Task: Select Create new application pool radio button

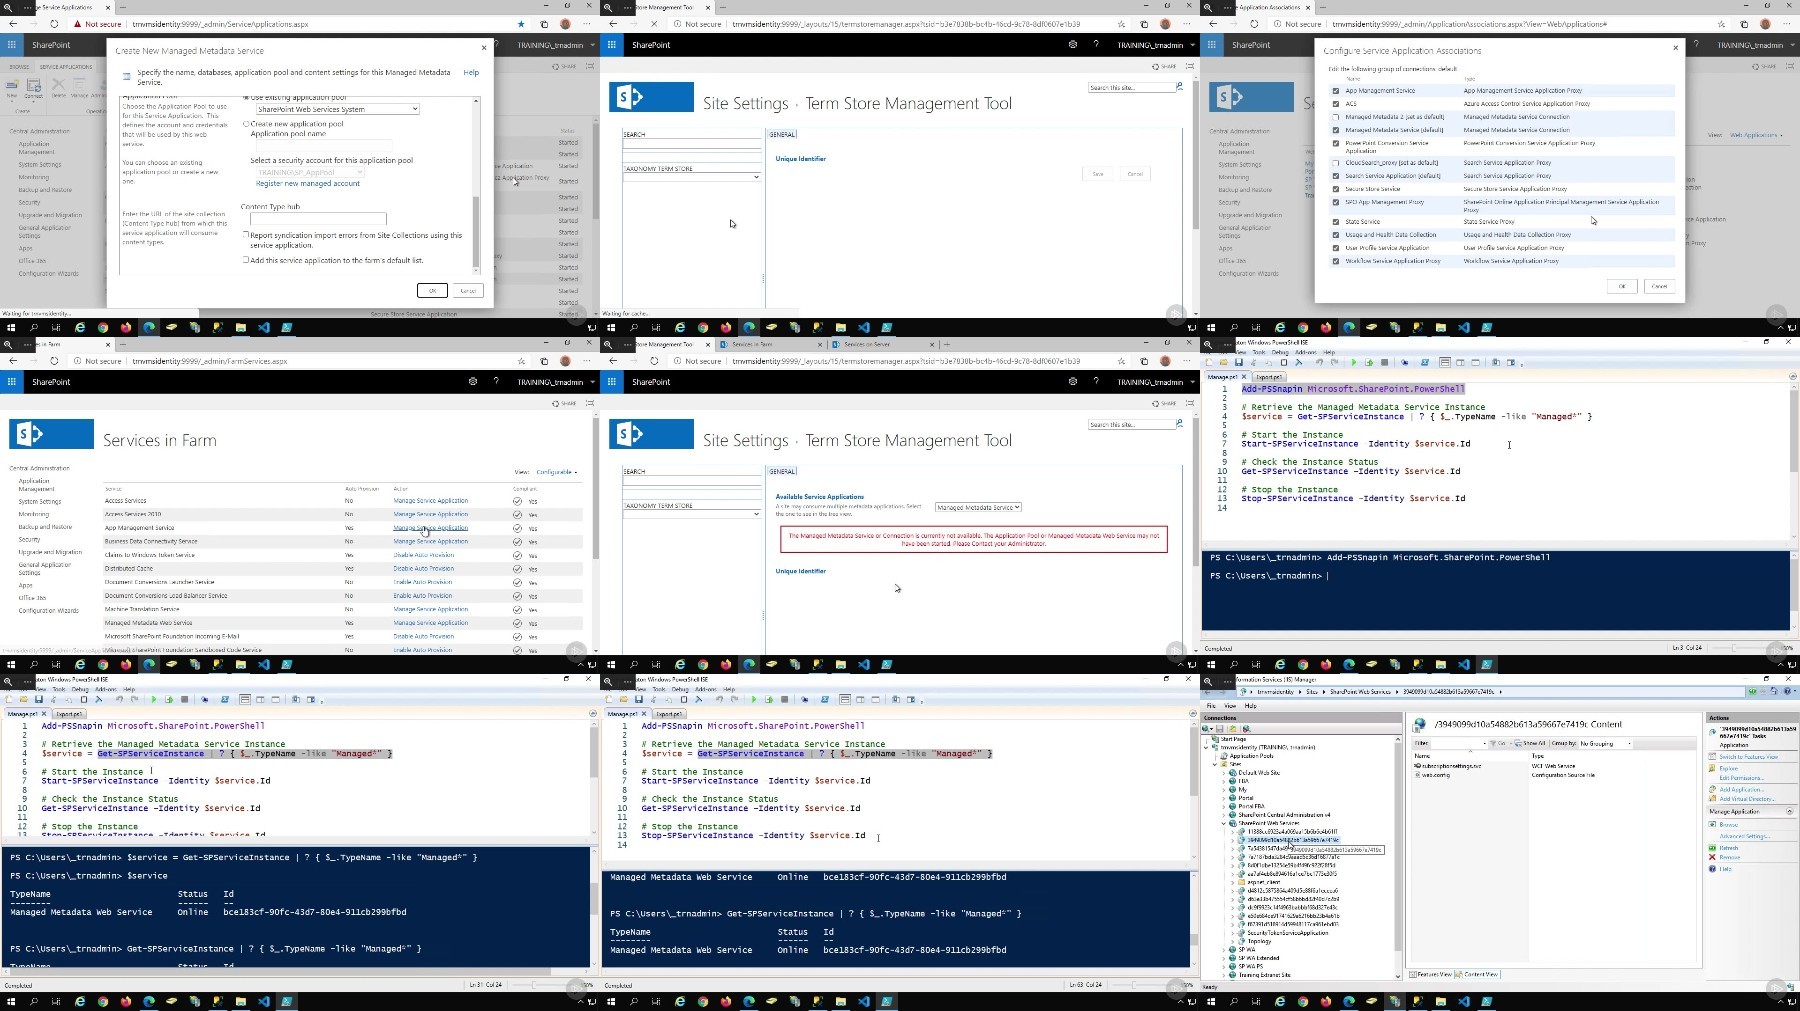Action: point(246,124)
